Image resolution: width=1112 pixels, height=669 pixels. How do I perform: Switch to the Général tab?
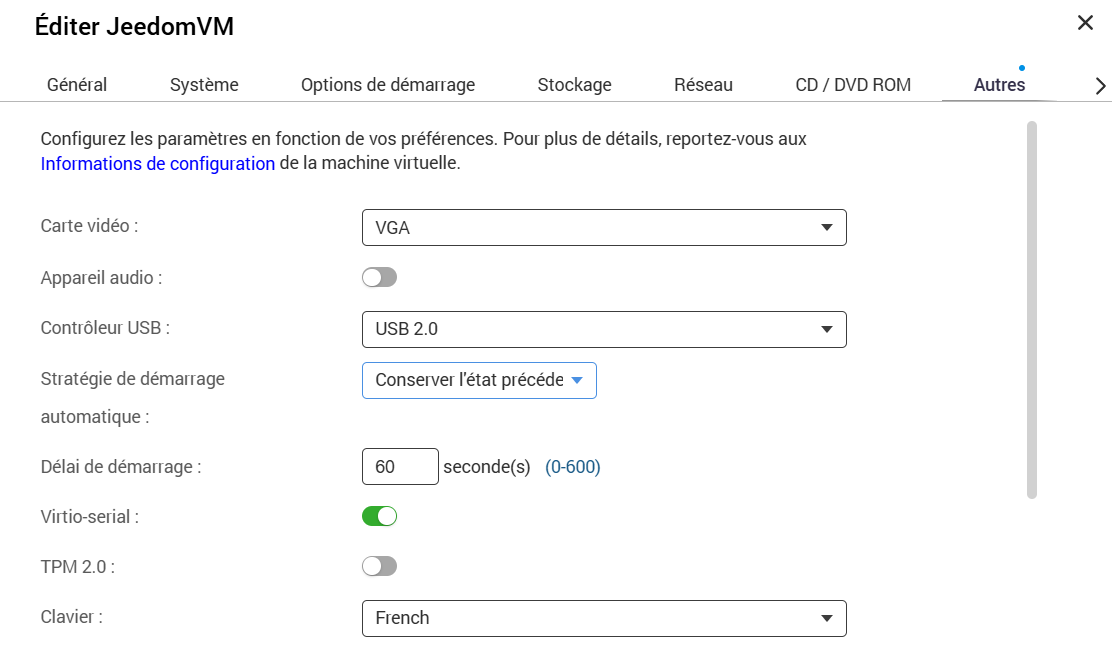click(x=77, y=85)
